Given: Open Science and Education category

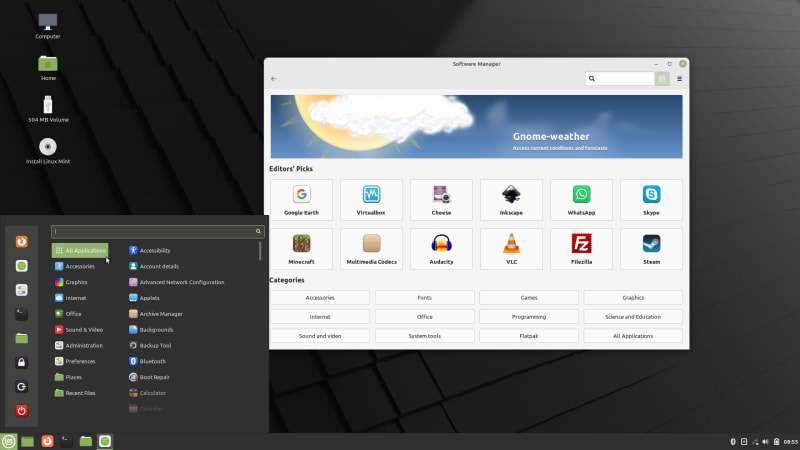Looking at the screenshot, I should click(633, 317).
